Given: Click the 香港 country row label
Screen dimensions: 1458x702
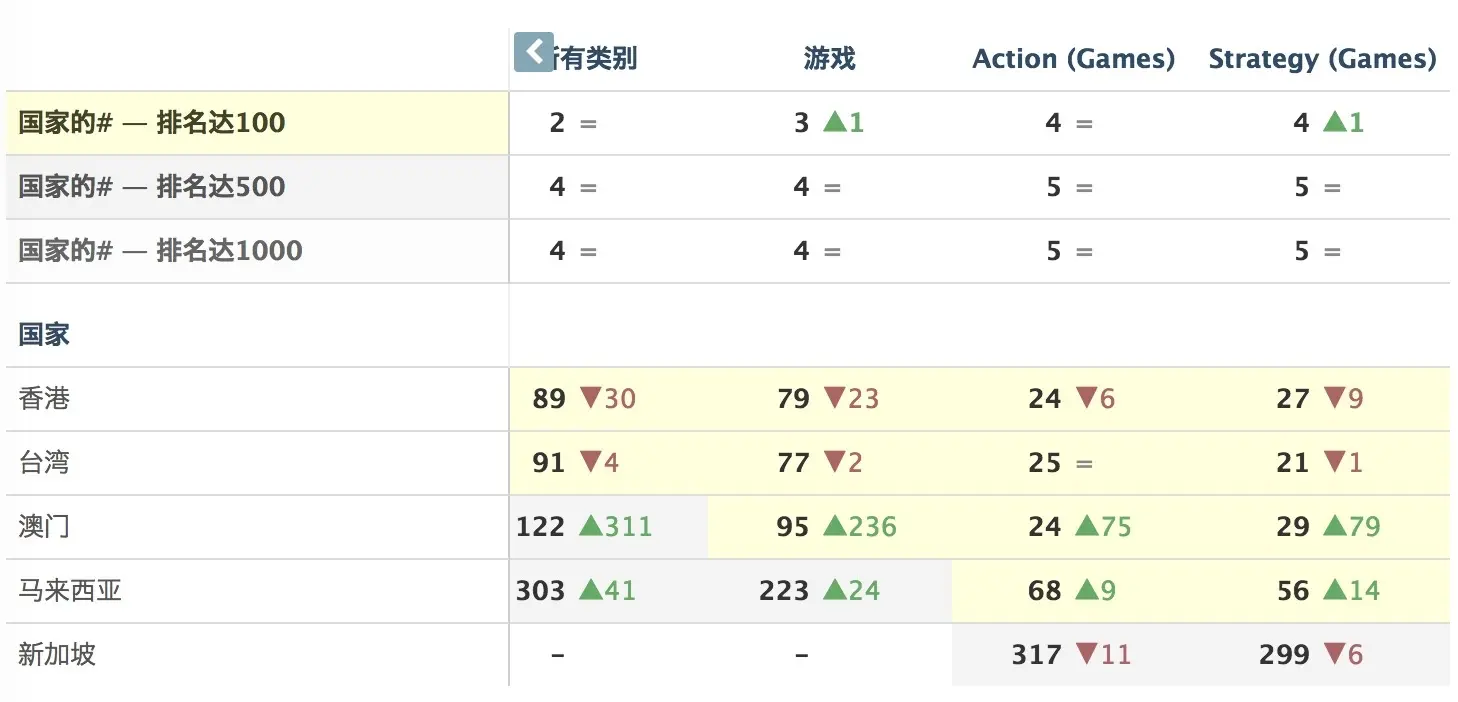Looking at the screenshot, I should click(44, 399).
